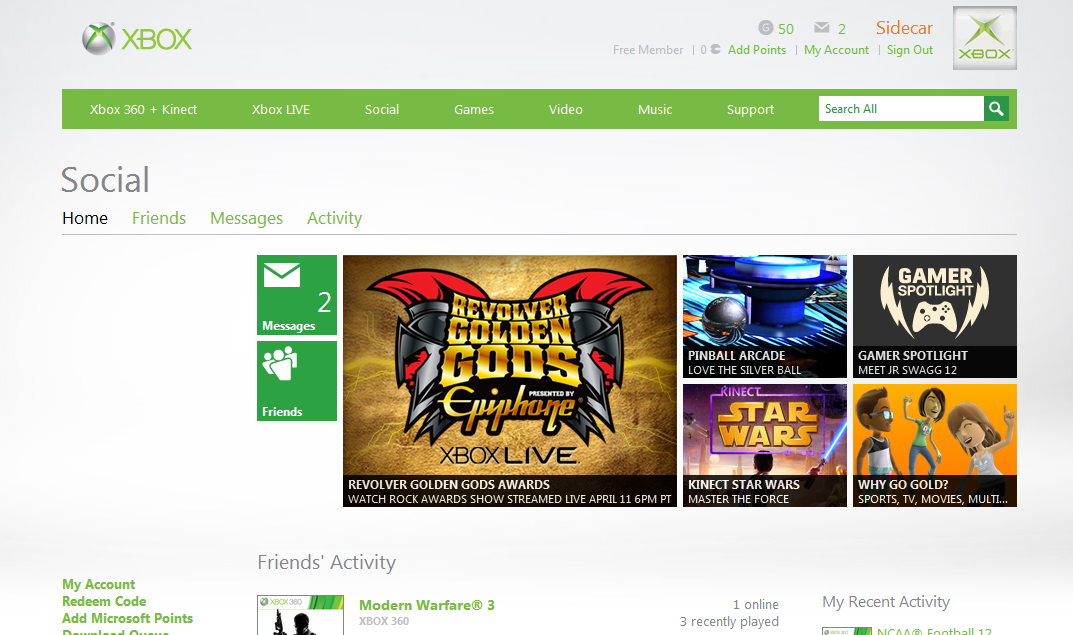Screen dimensions: 1073x635
Task: Click the Gamerscore value 50
Action: click(x=786, y=29)
